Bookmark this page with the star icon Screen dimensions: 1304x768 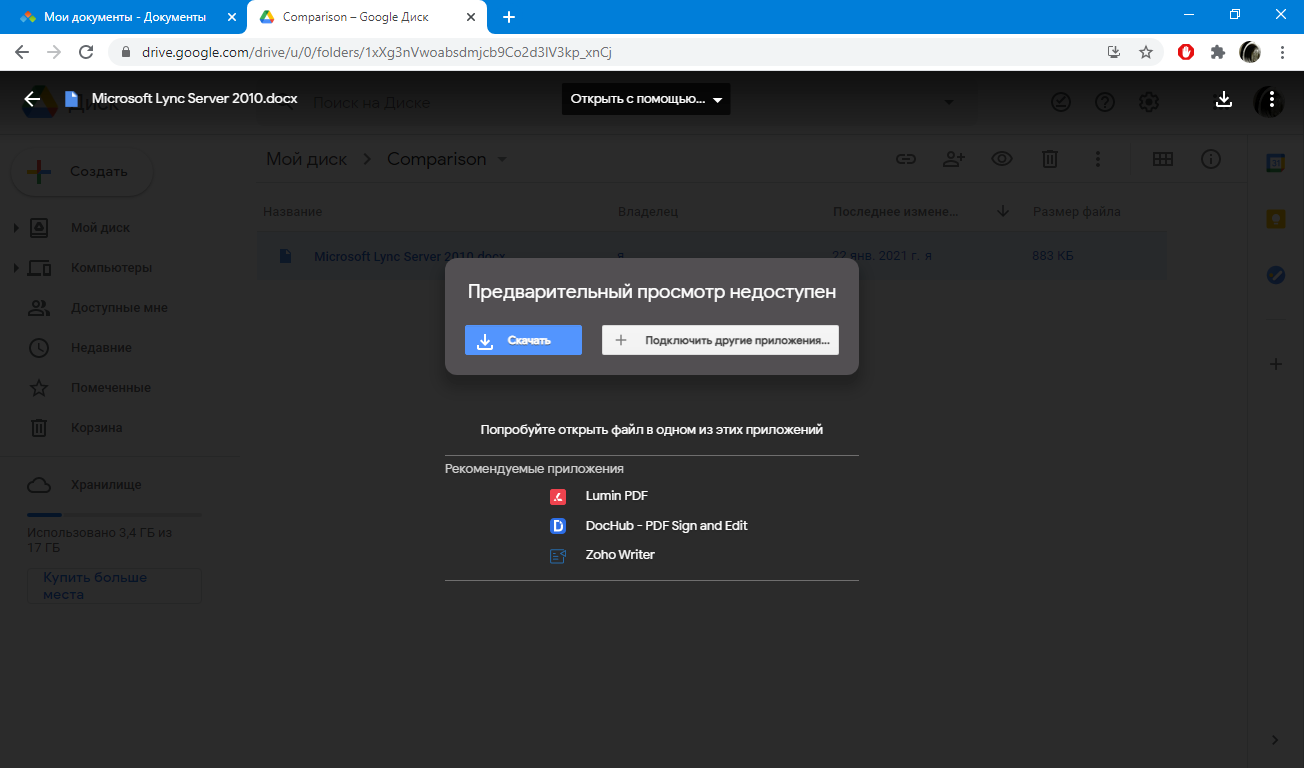pos(1146,52)
